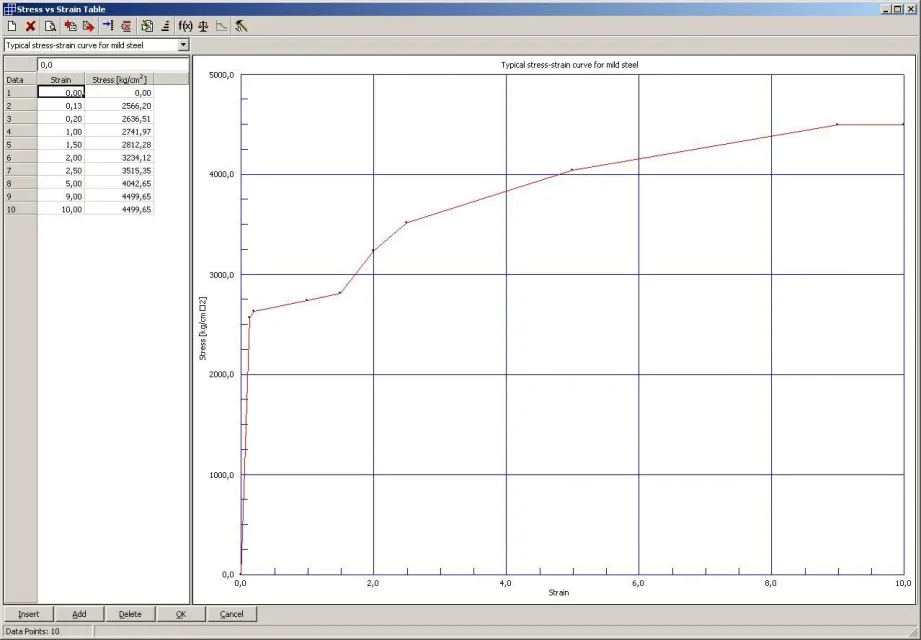Click the Data Points: 10 status text
The width and height of the screenshot is (921, 640).
32,631
